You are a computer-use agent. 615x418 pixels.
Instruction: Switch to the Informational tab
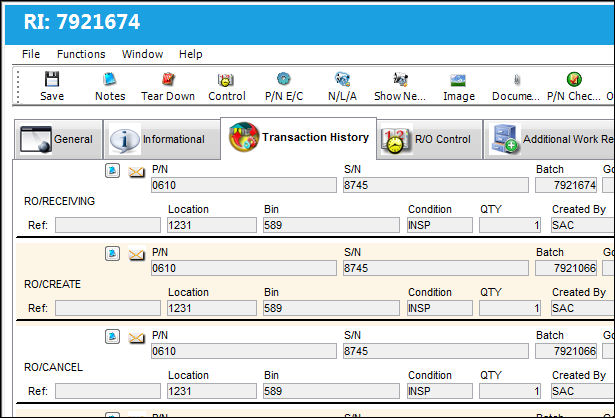[162, 139]
